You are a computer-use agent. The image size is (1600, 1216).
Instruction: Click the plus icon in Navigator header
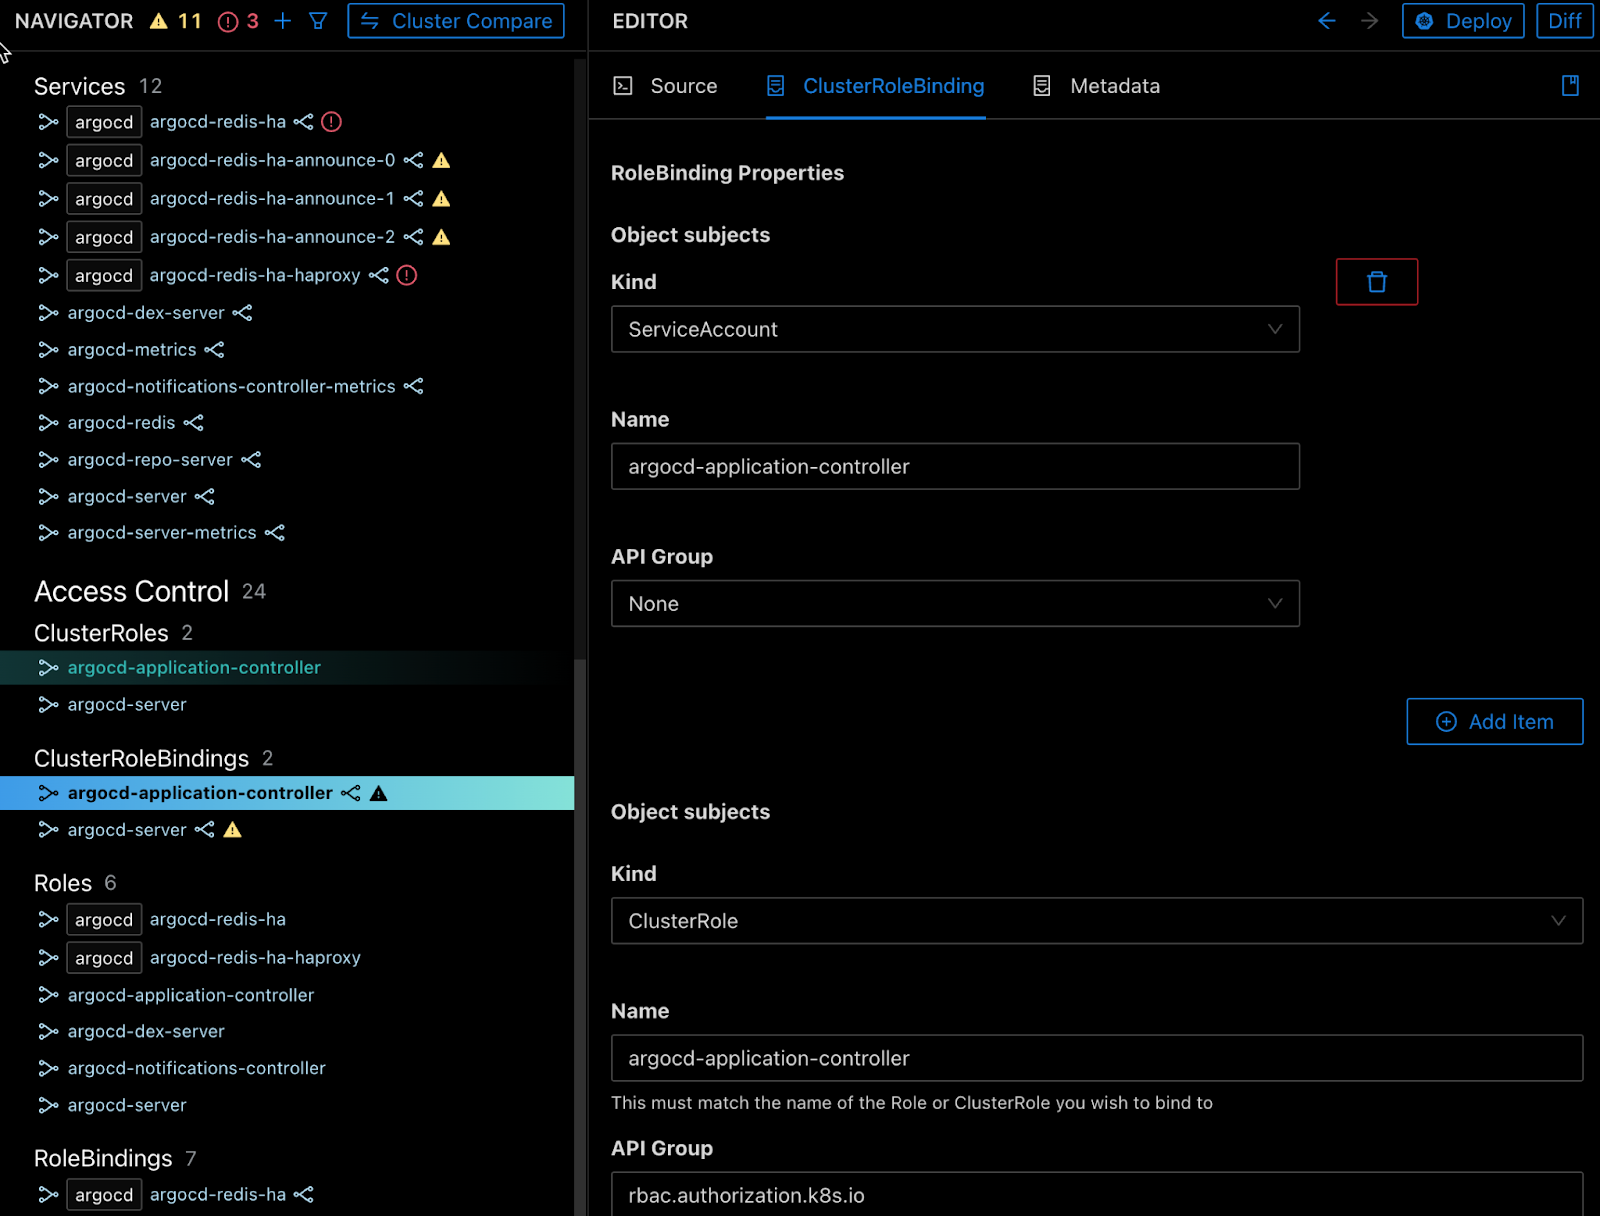point(283,21)
